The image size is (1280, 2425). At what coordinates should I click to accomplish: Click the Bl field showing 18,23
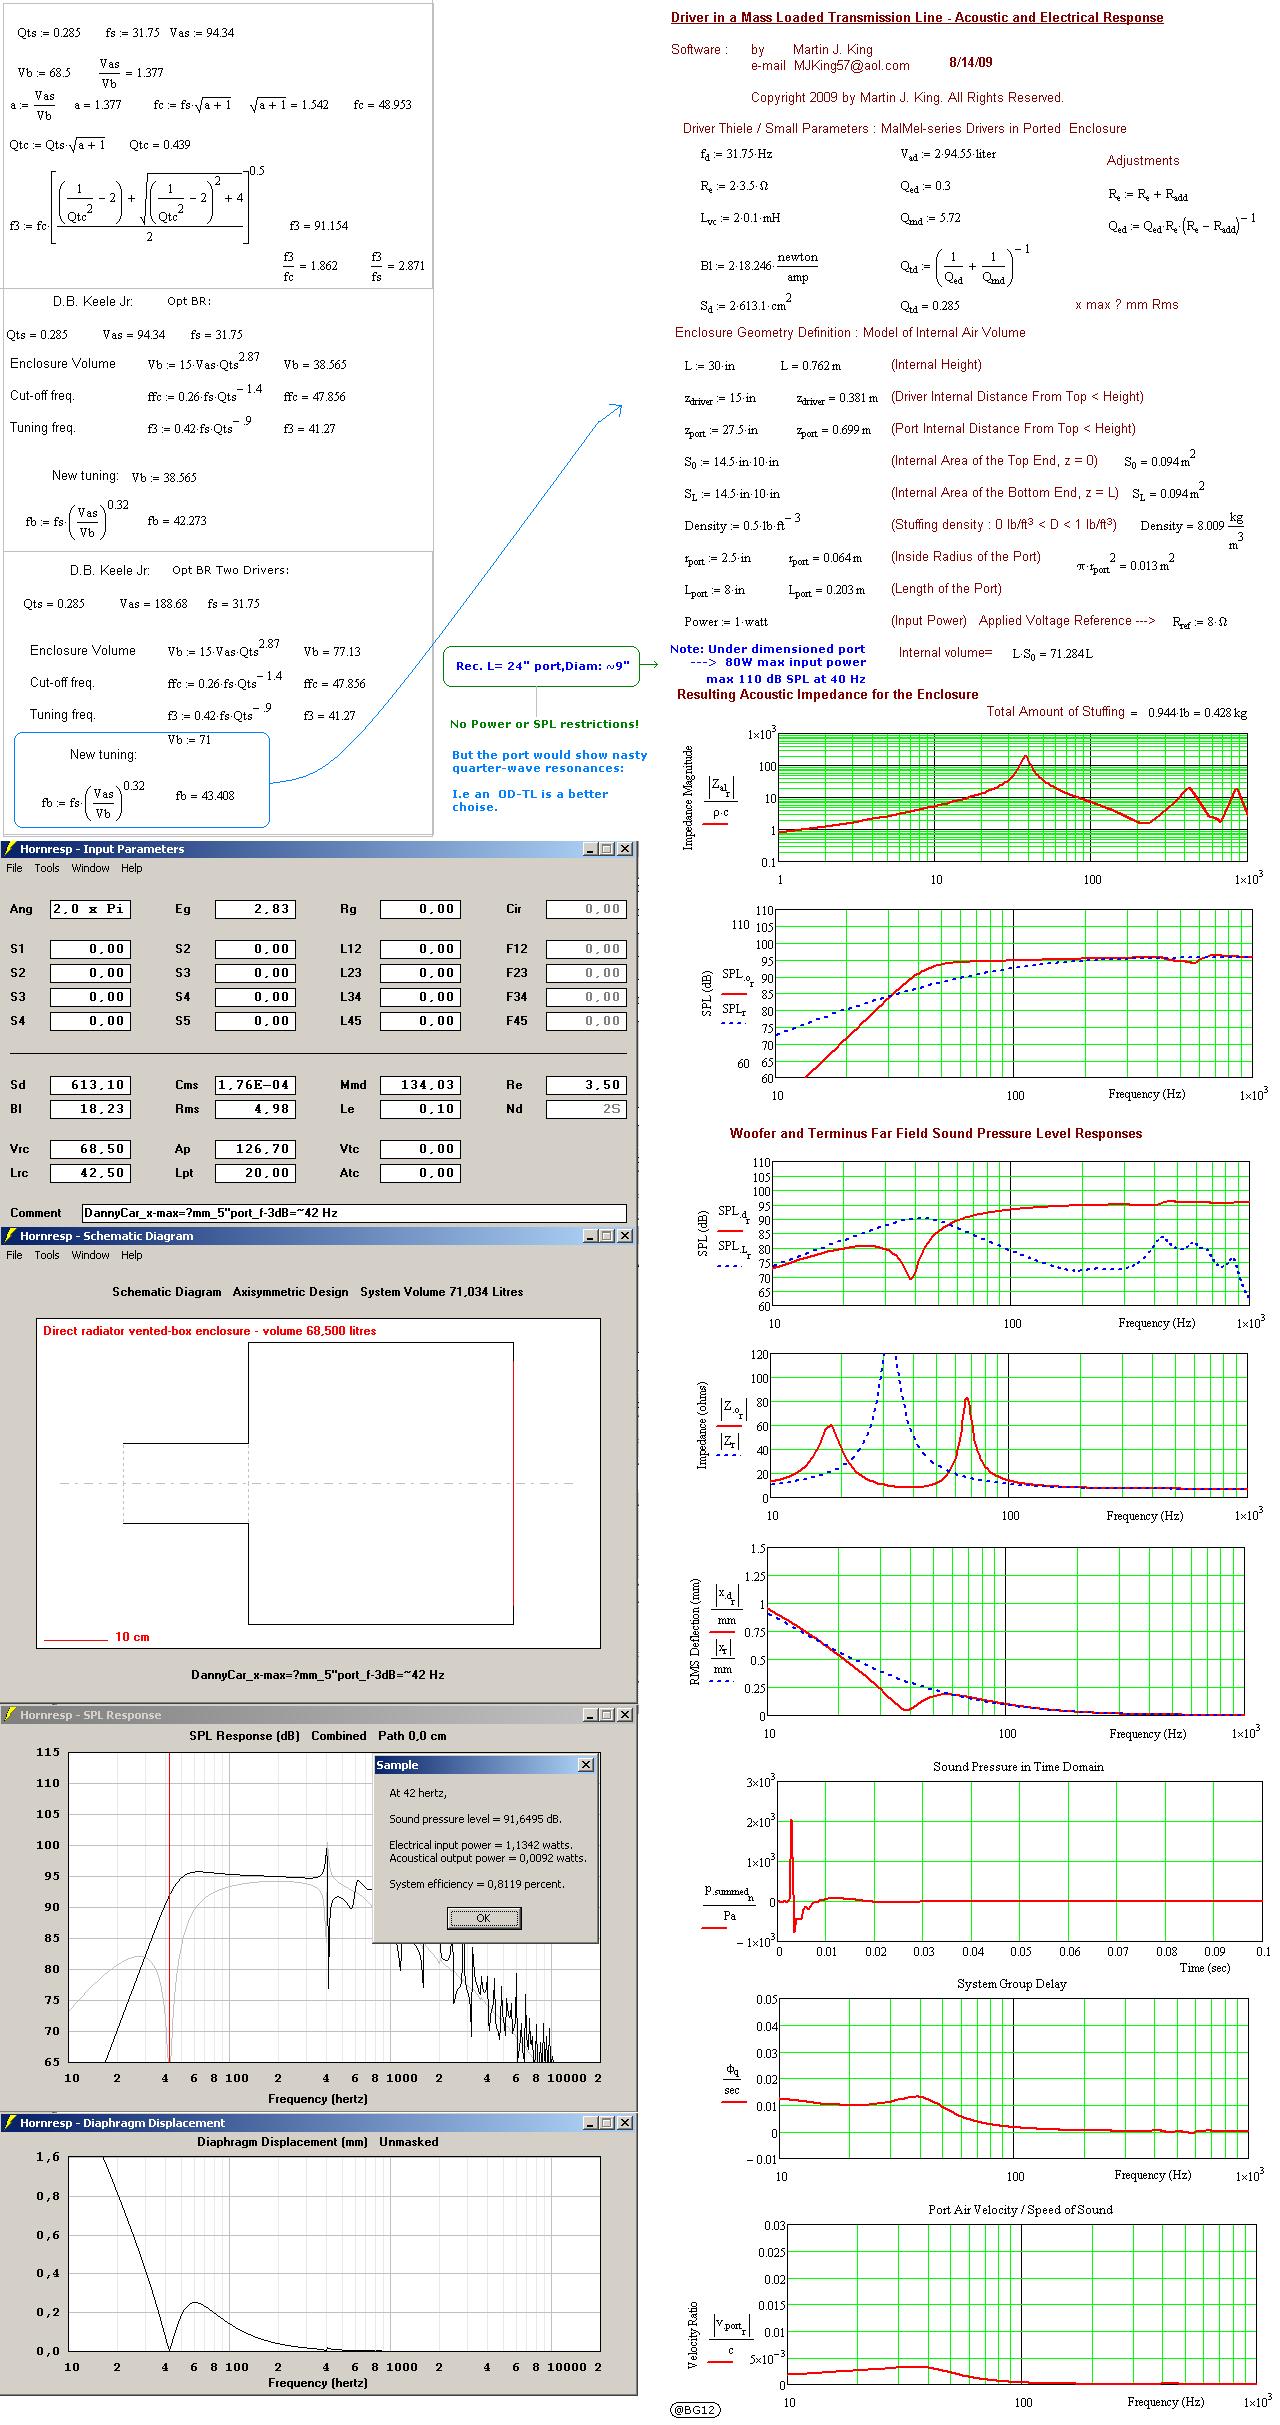(91, 1109)
